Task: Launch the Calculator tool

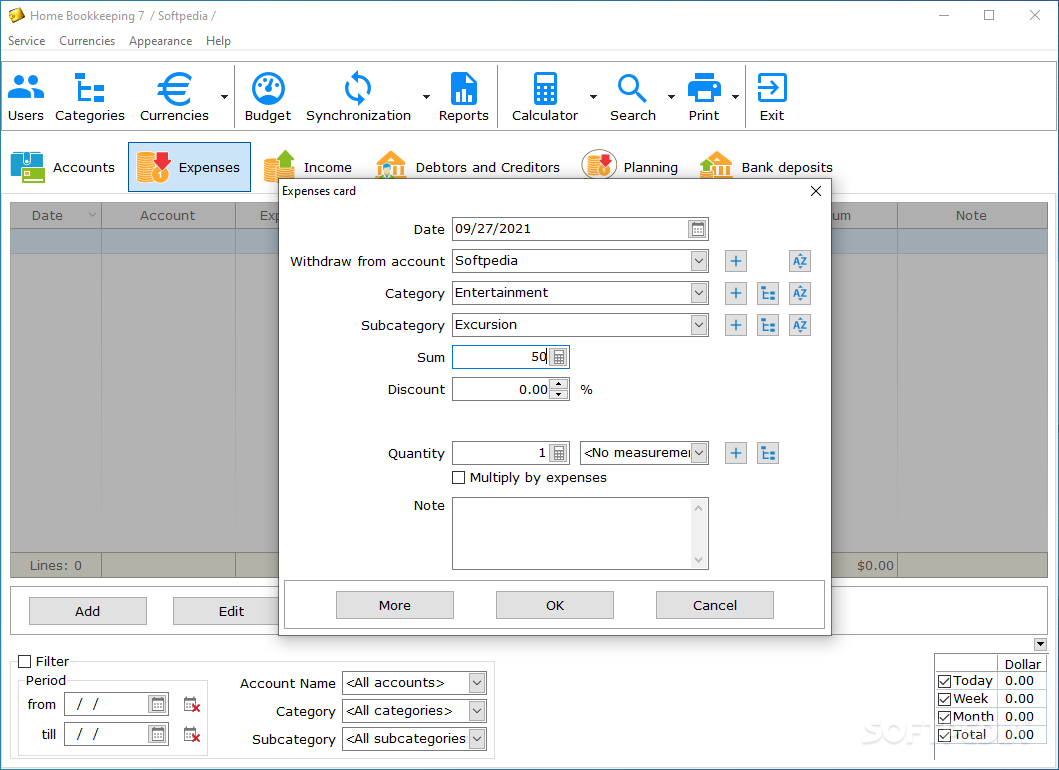Action: point(545,97)
